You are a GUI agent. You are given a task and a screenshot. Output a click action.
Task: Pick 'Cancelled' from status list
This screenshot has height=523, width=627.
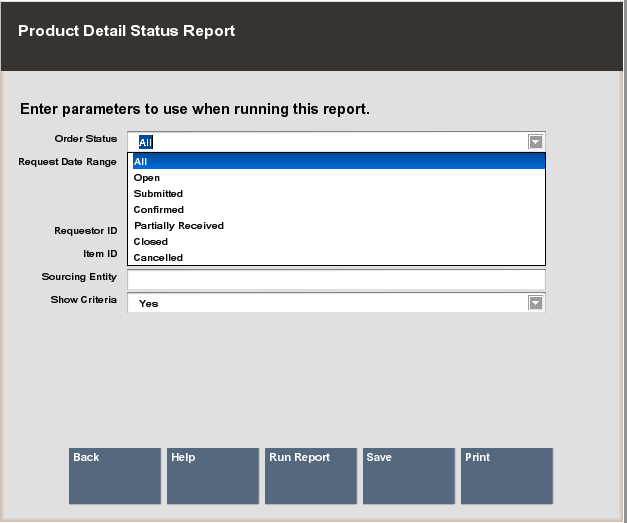339,258
